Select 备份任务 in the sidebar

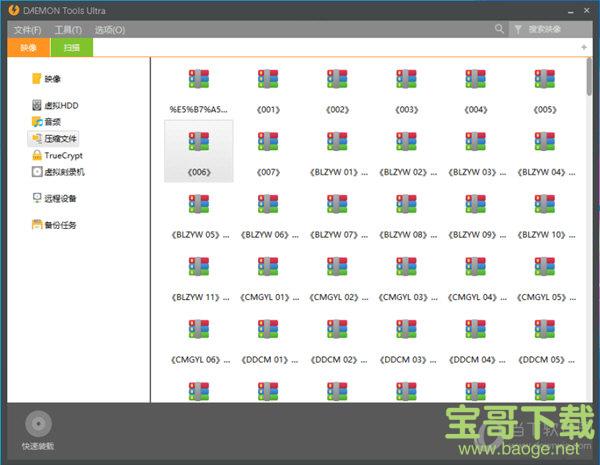click(54, 225)
